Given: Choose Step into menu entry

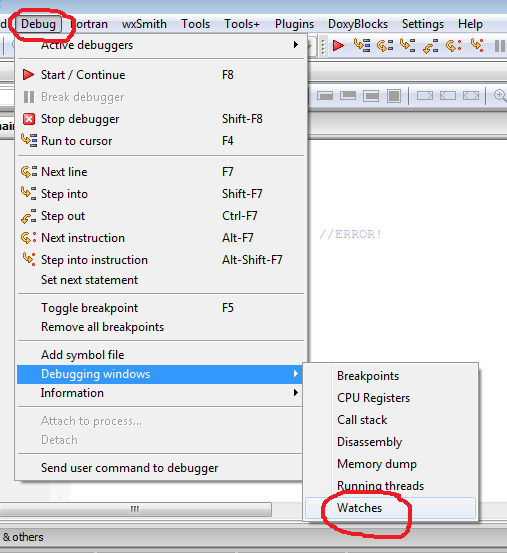Looking at the screenshot, I should (x=161, y=194).
